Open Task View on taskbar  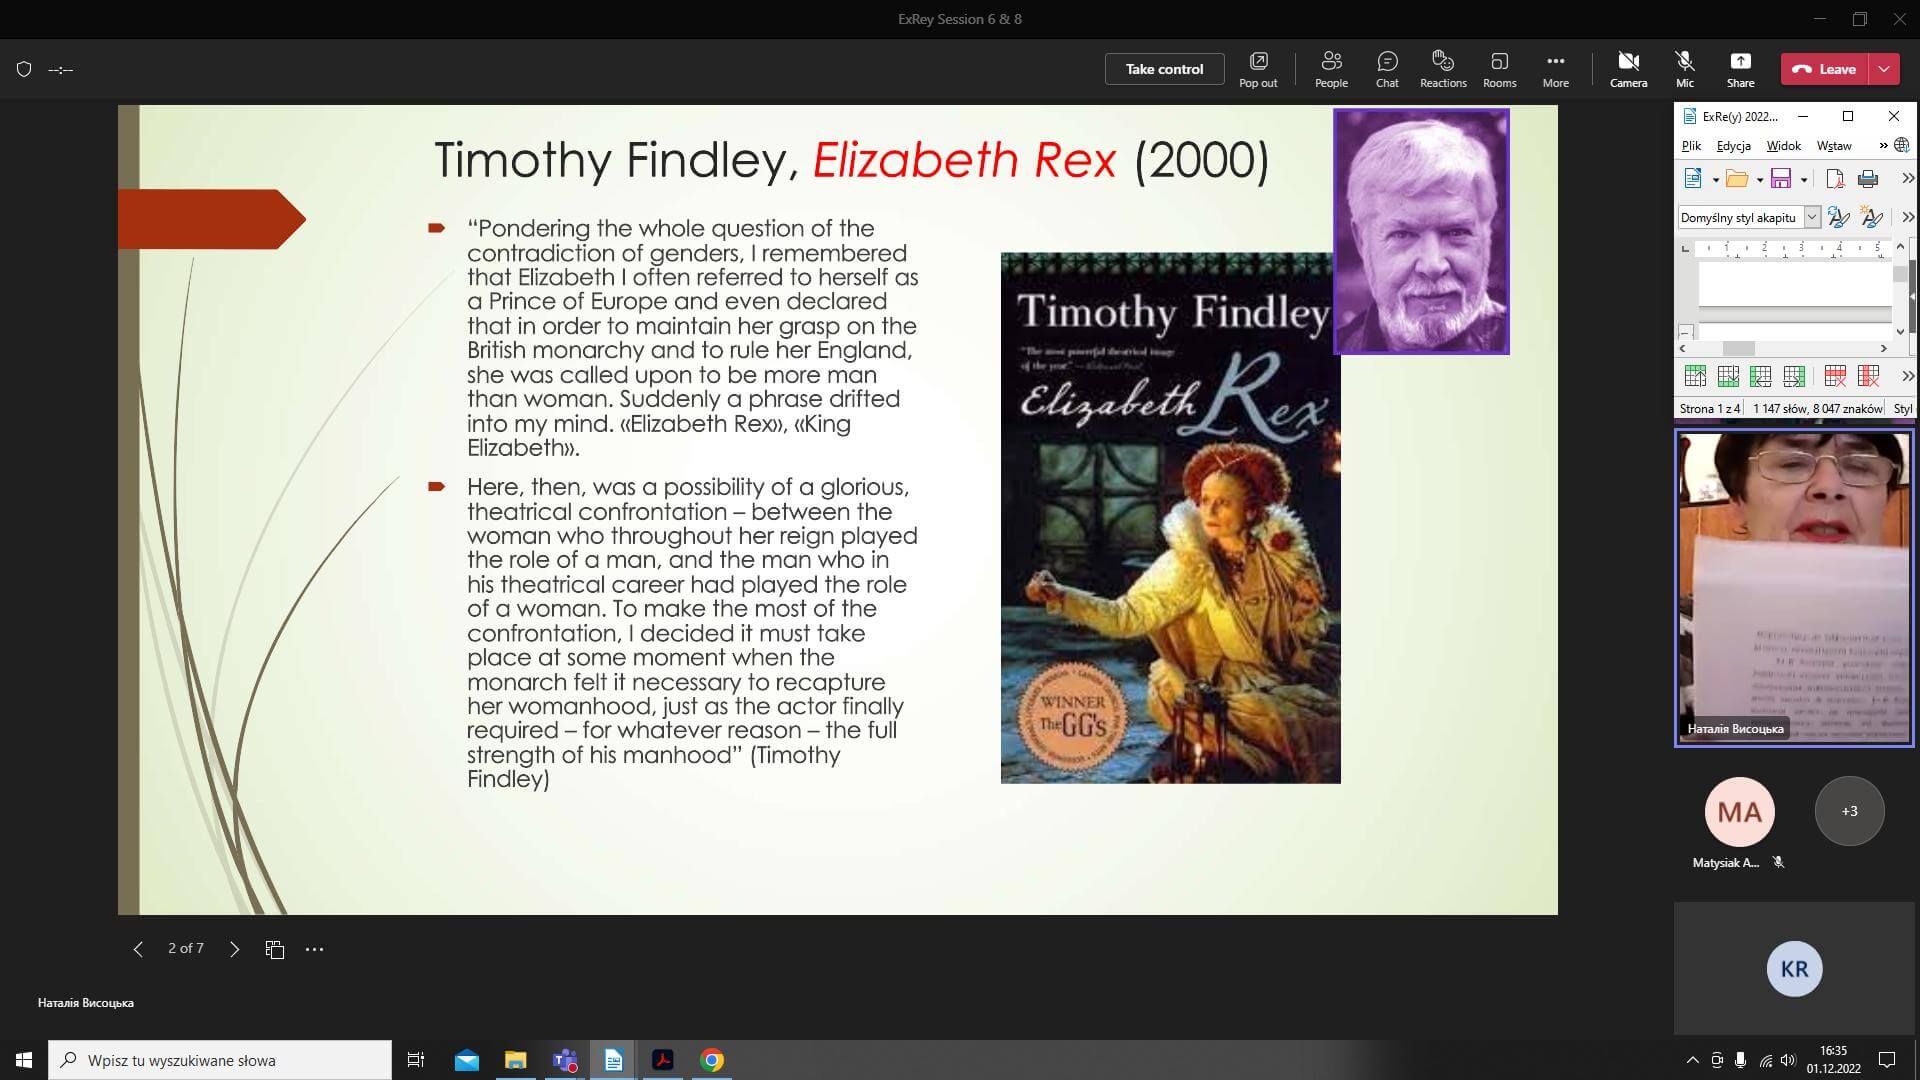pos(416,1060)
